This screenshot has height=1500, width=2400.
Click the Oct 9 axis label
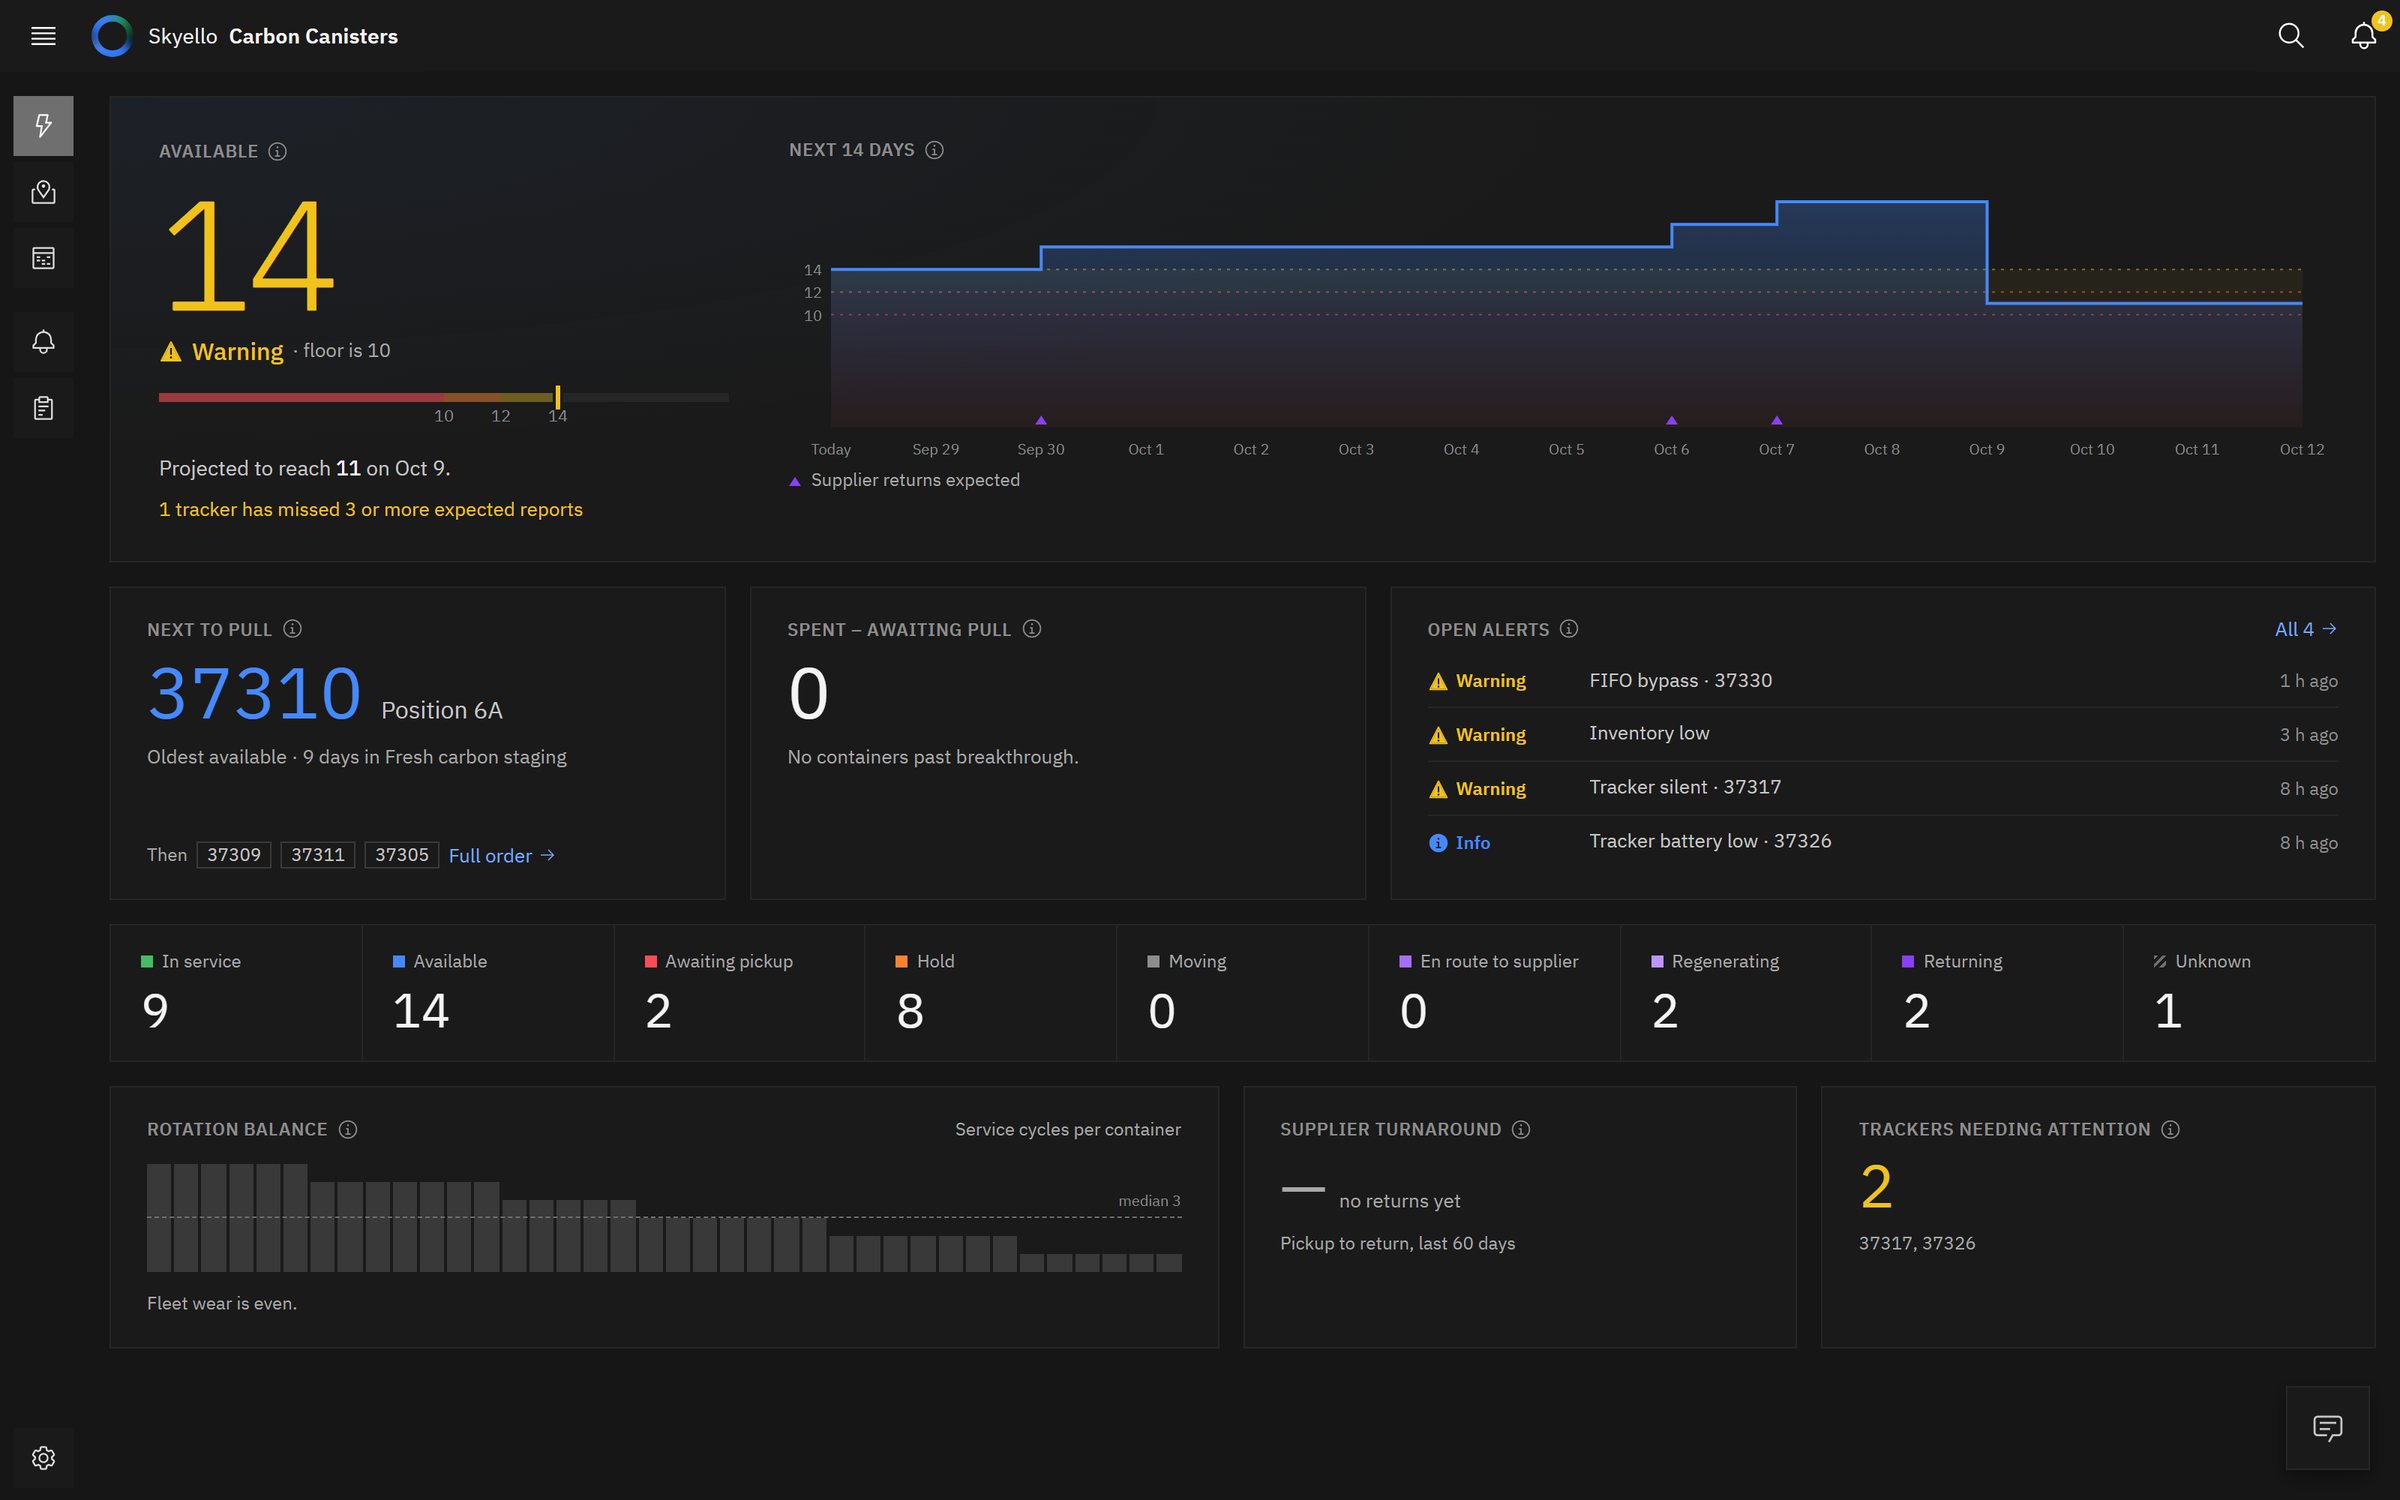point(1986,449)
